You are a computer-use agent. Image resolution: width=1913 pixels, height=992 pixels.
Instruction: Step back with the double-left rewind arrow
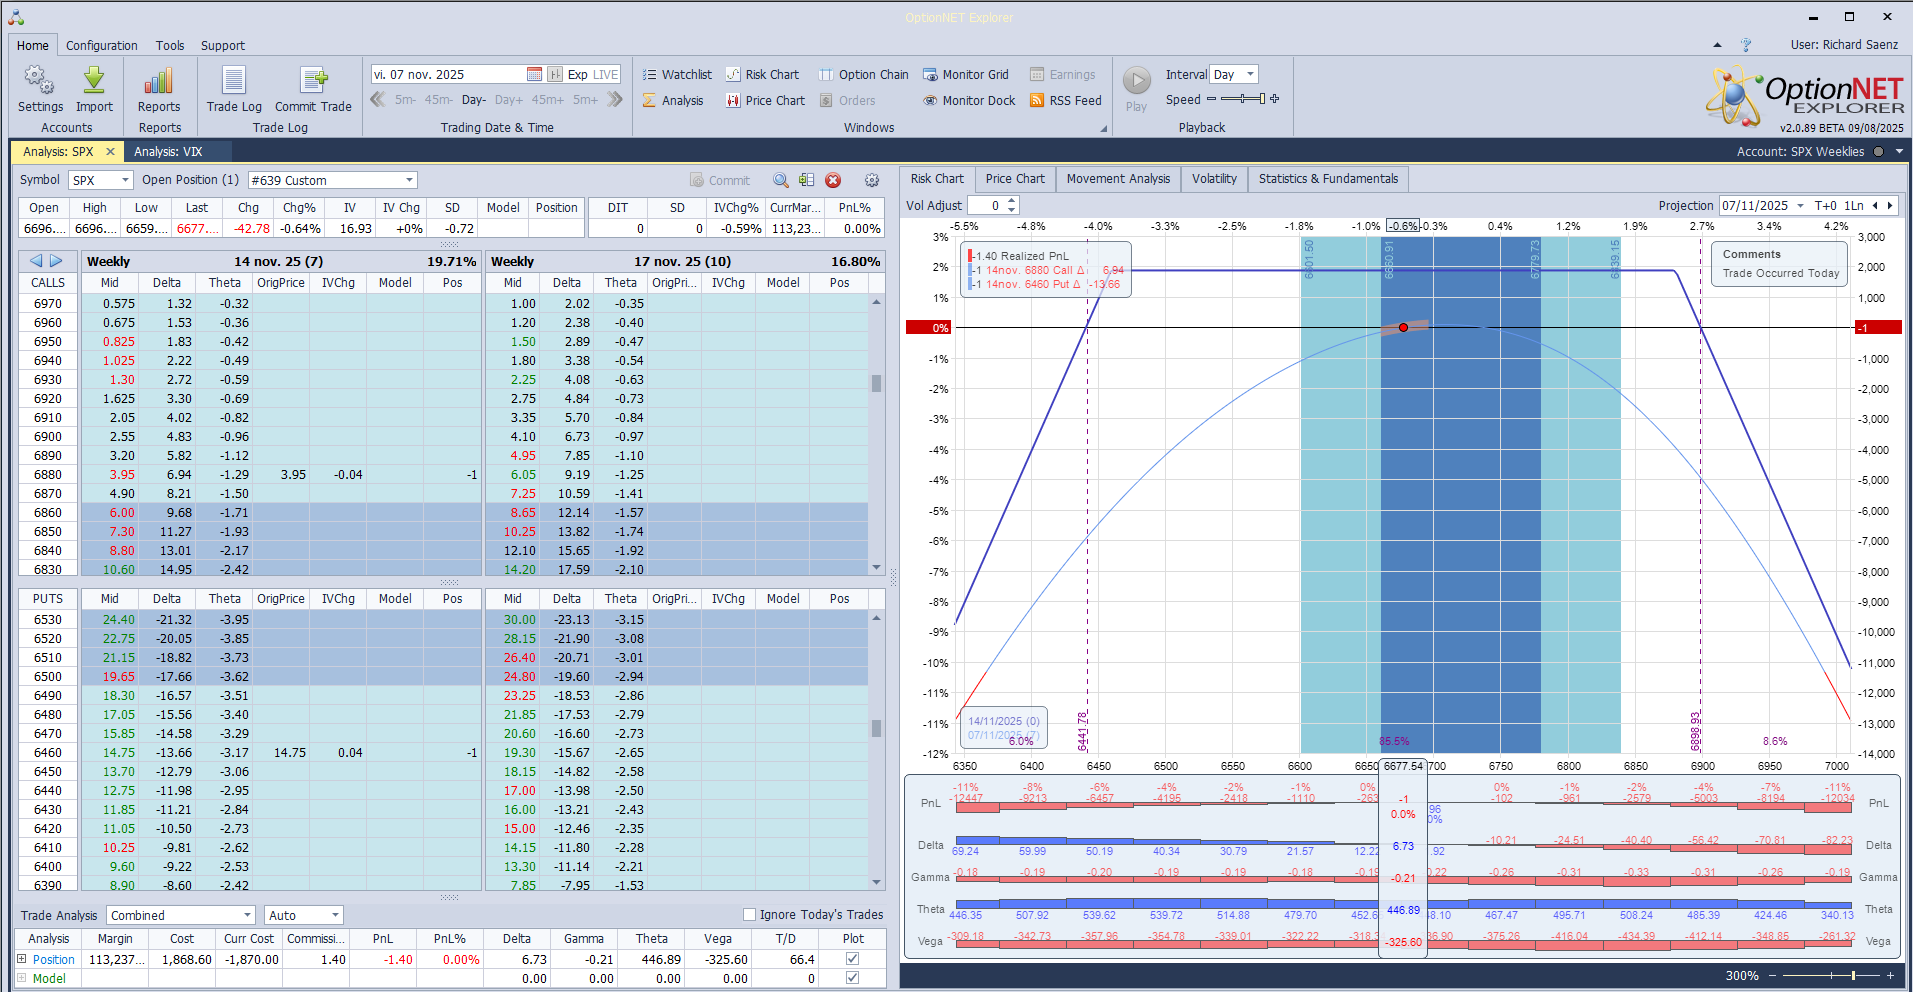click(378, 99)
